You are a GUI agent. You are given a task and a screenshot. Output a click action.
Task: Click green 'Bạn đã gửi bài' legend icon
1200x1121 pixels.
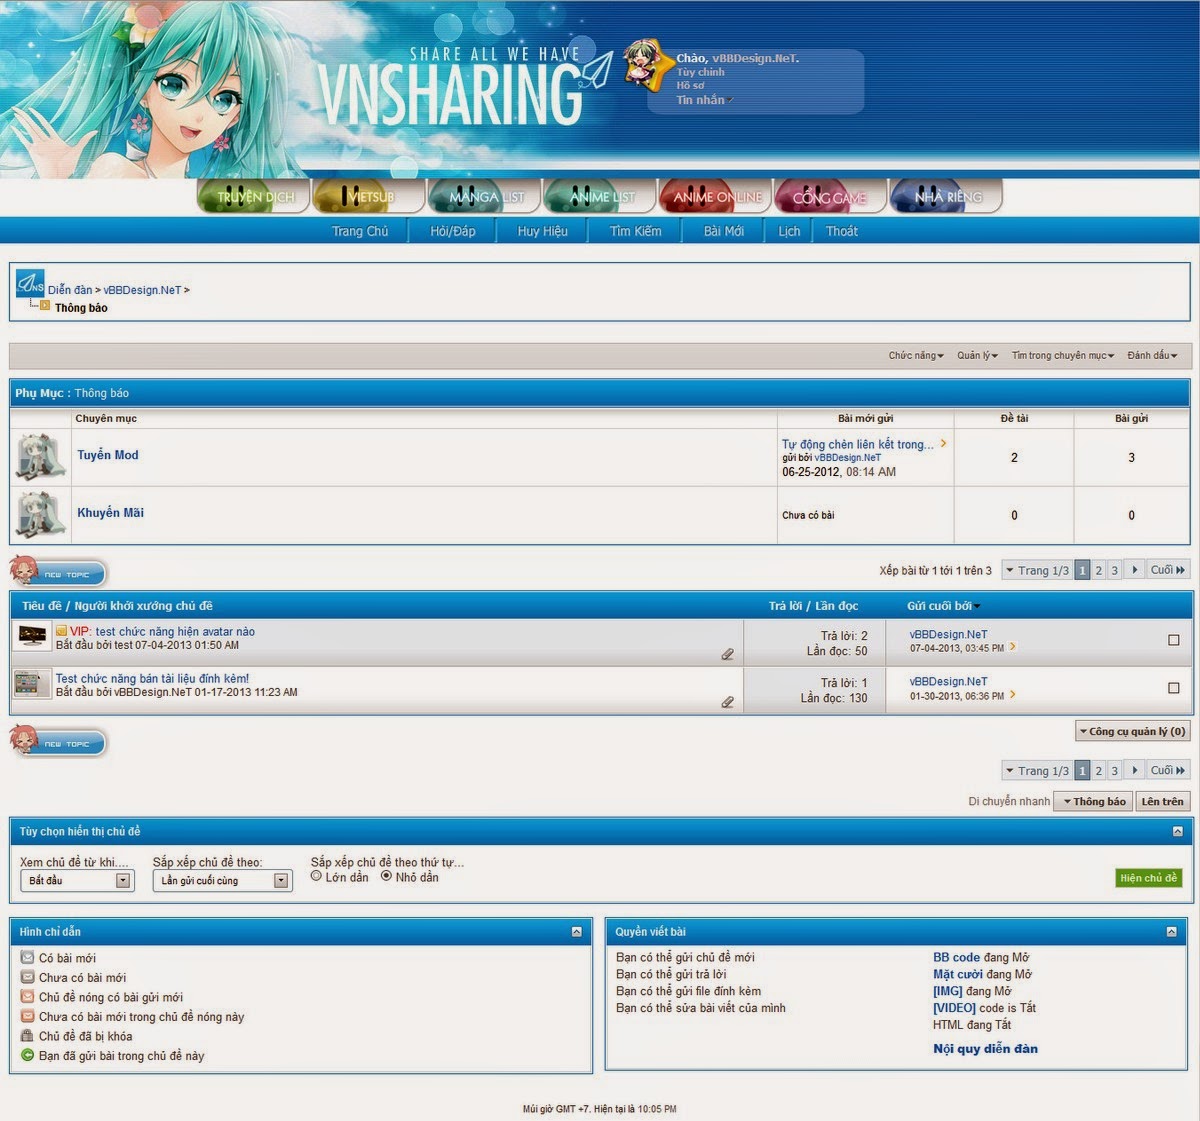[x=27, y=1055]
